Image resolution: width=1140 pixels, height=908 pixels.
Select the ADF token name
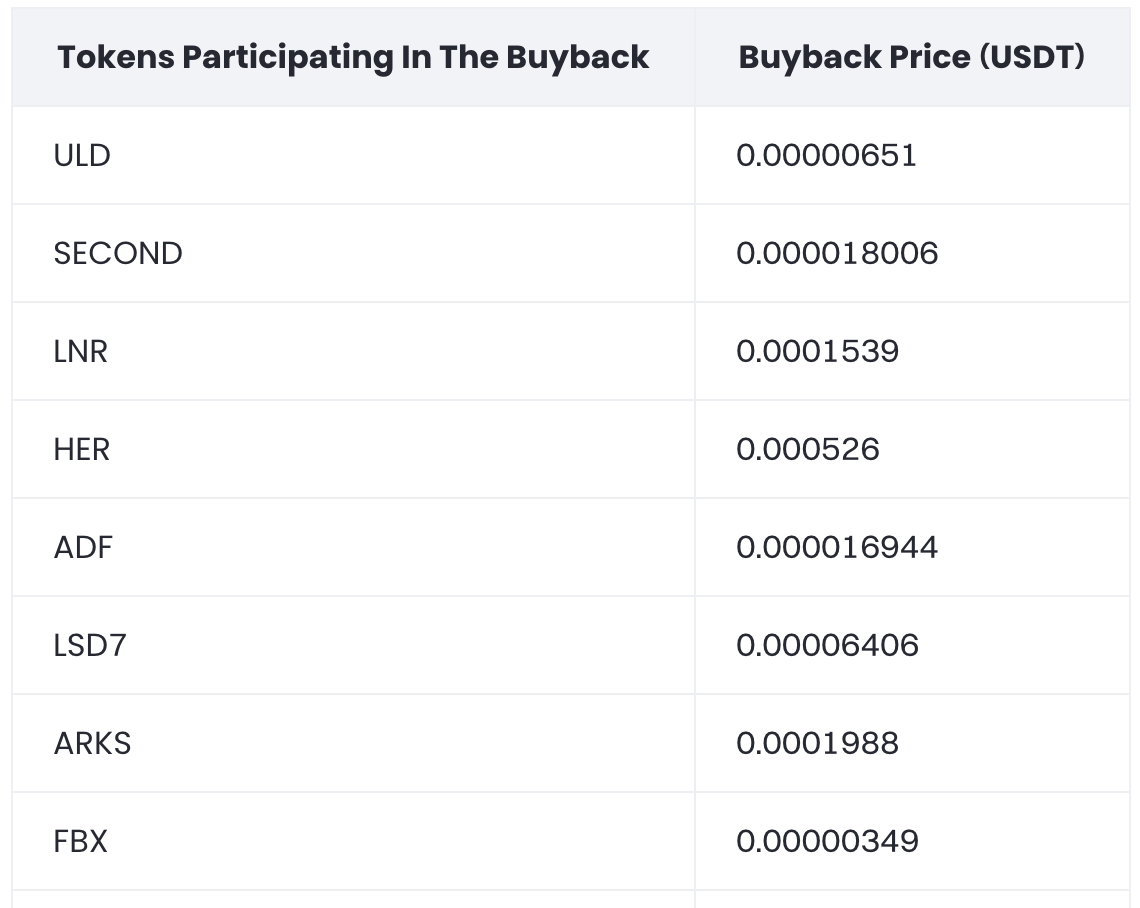84,548
